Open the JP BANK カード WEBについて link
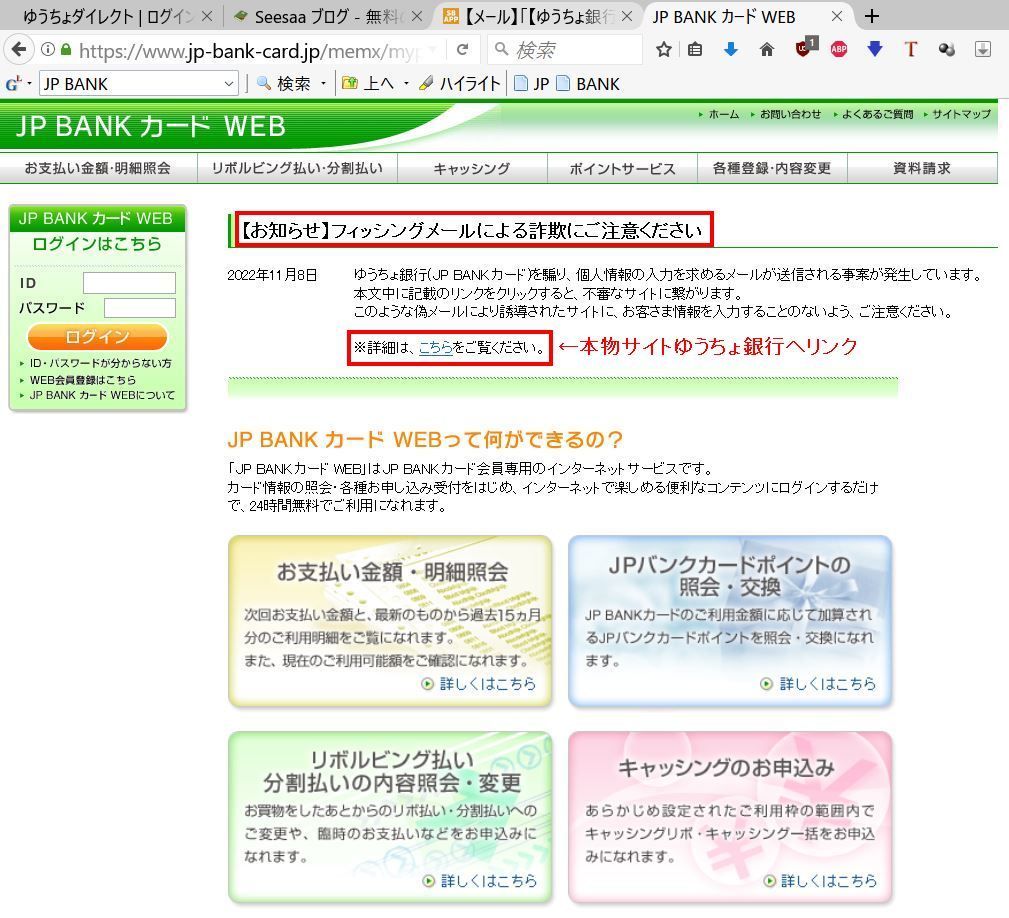The image size is (1009, 918). pyautogui.click(x=102, y=395)
